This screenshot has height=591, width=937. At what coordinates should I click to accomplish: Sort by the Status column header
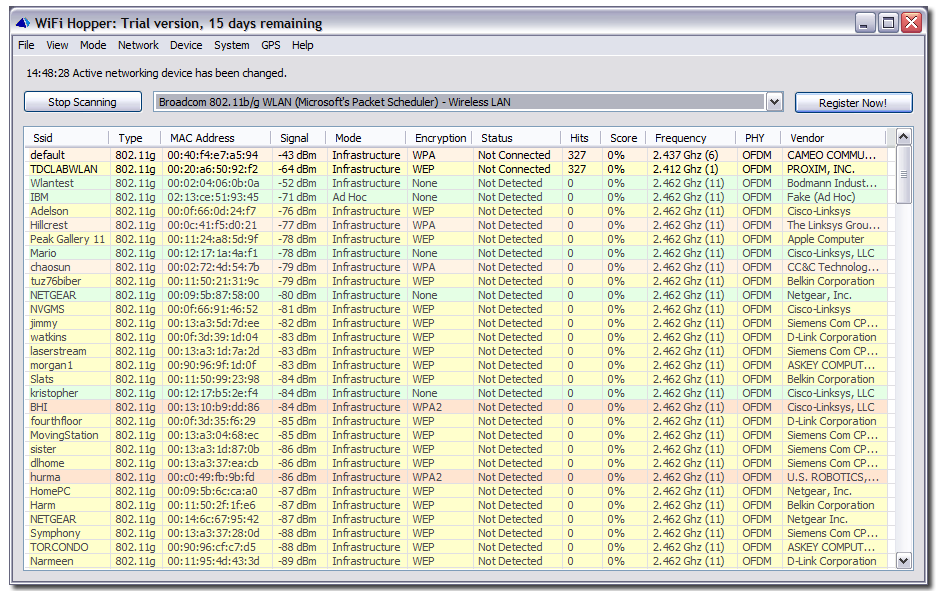pos(516,138)
